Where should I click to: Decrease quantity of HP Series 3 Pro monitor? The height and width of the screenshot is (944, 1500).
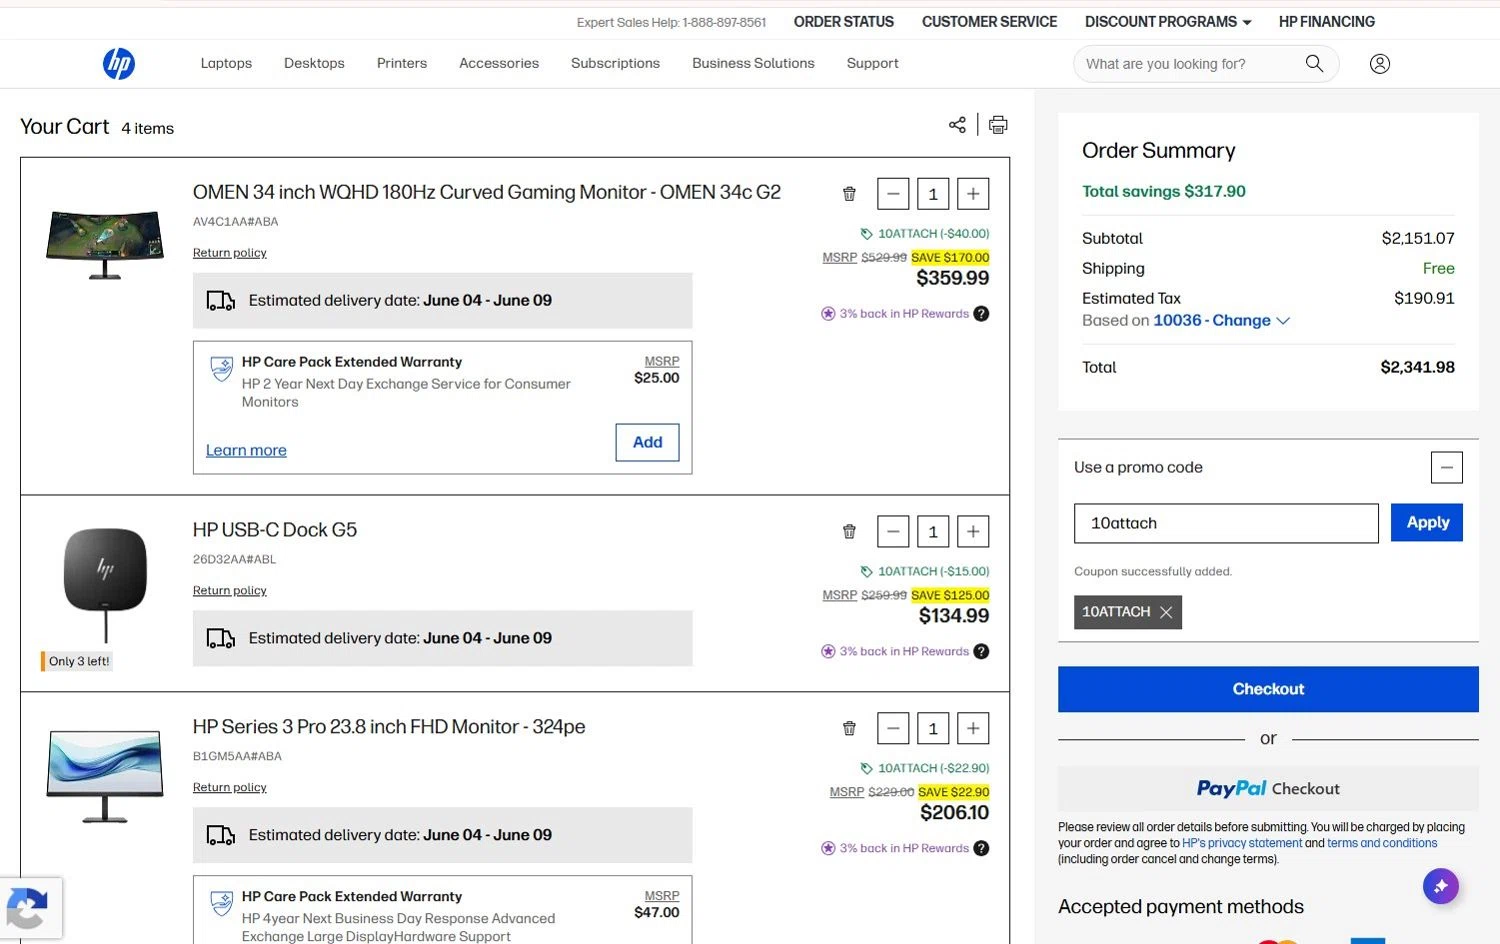coord(893,729)
